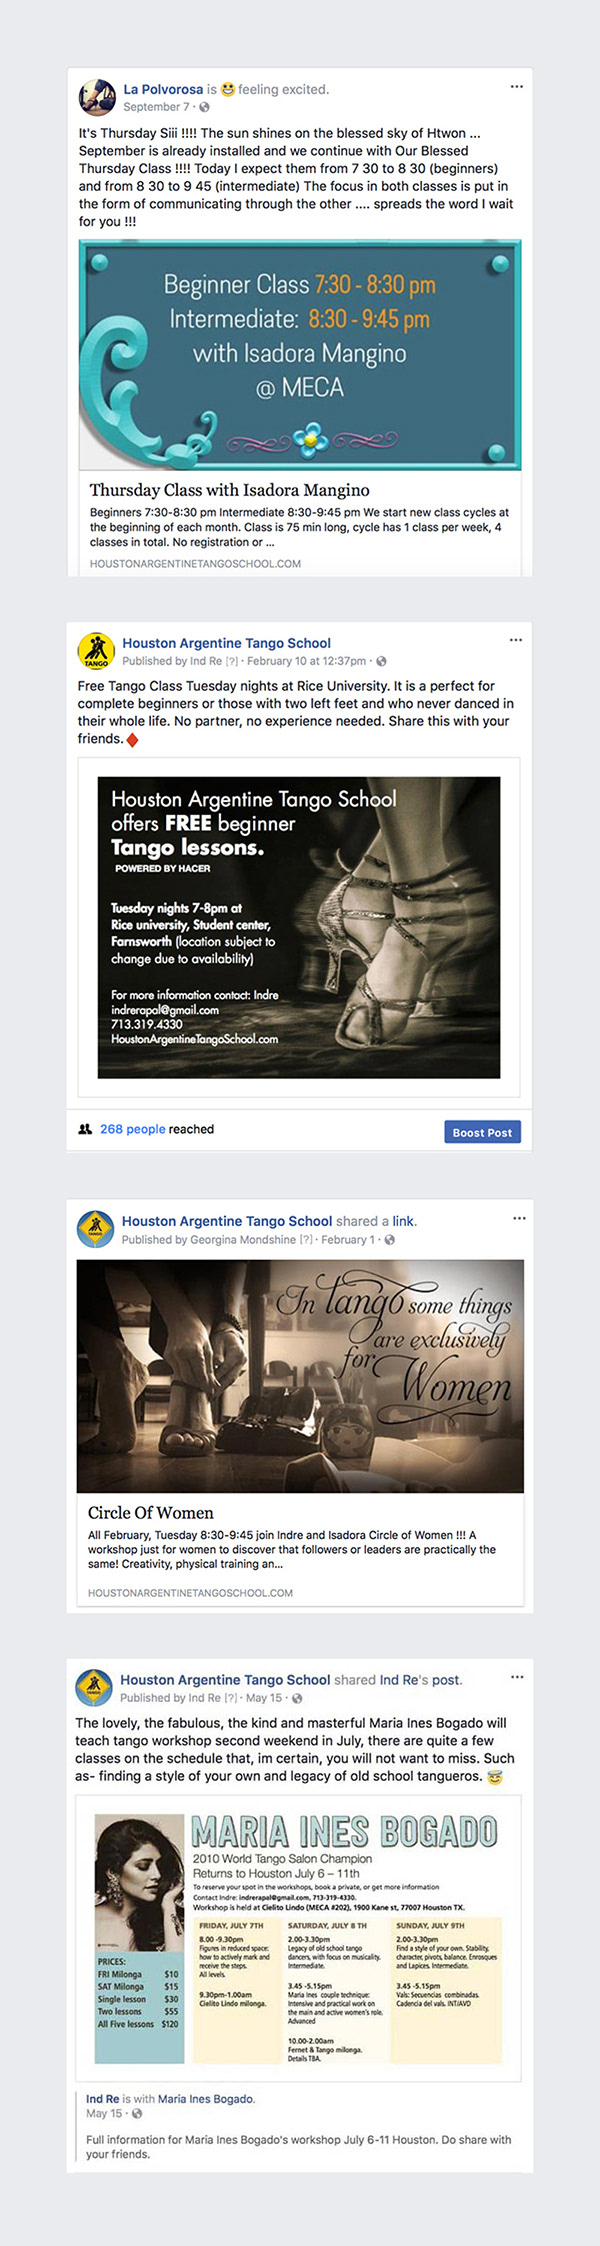Click the globe privacy icon beside September 7
The height and width of the screenshot is (2246, 600).
205,107
